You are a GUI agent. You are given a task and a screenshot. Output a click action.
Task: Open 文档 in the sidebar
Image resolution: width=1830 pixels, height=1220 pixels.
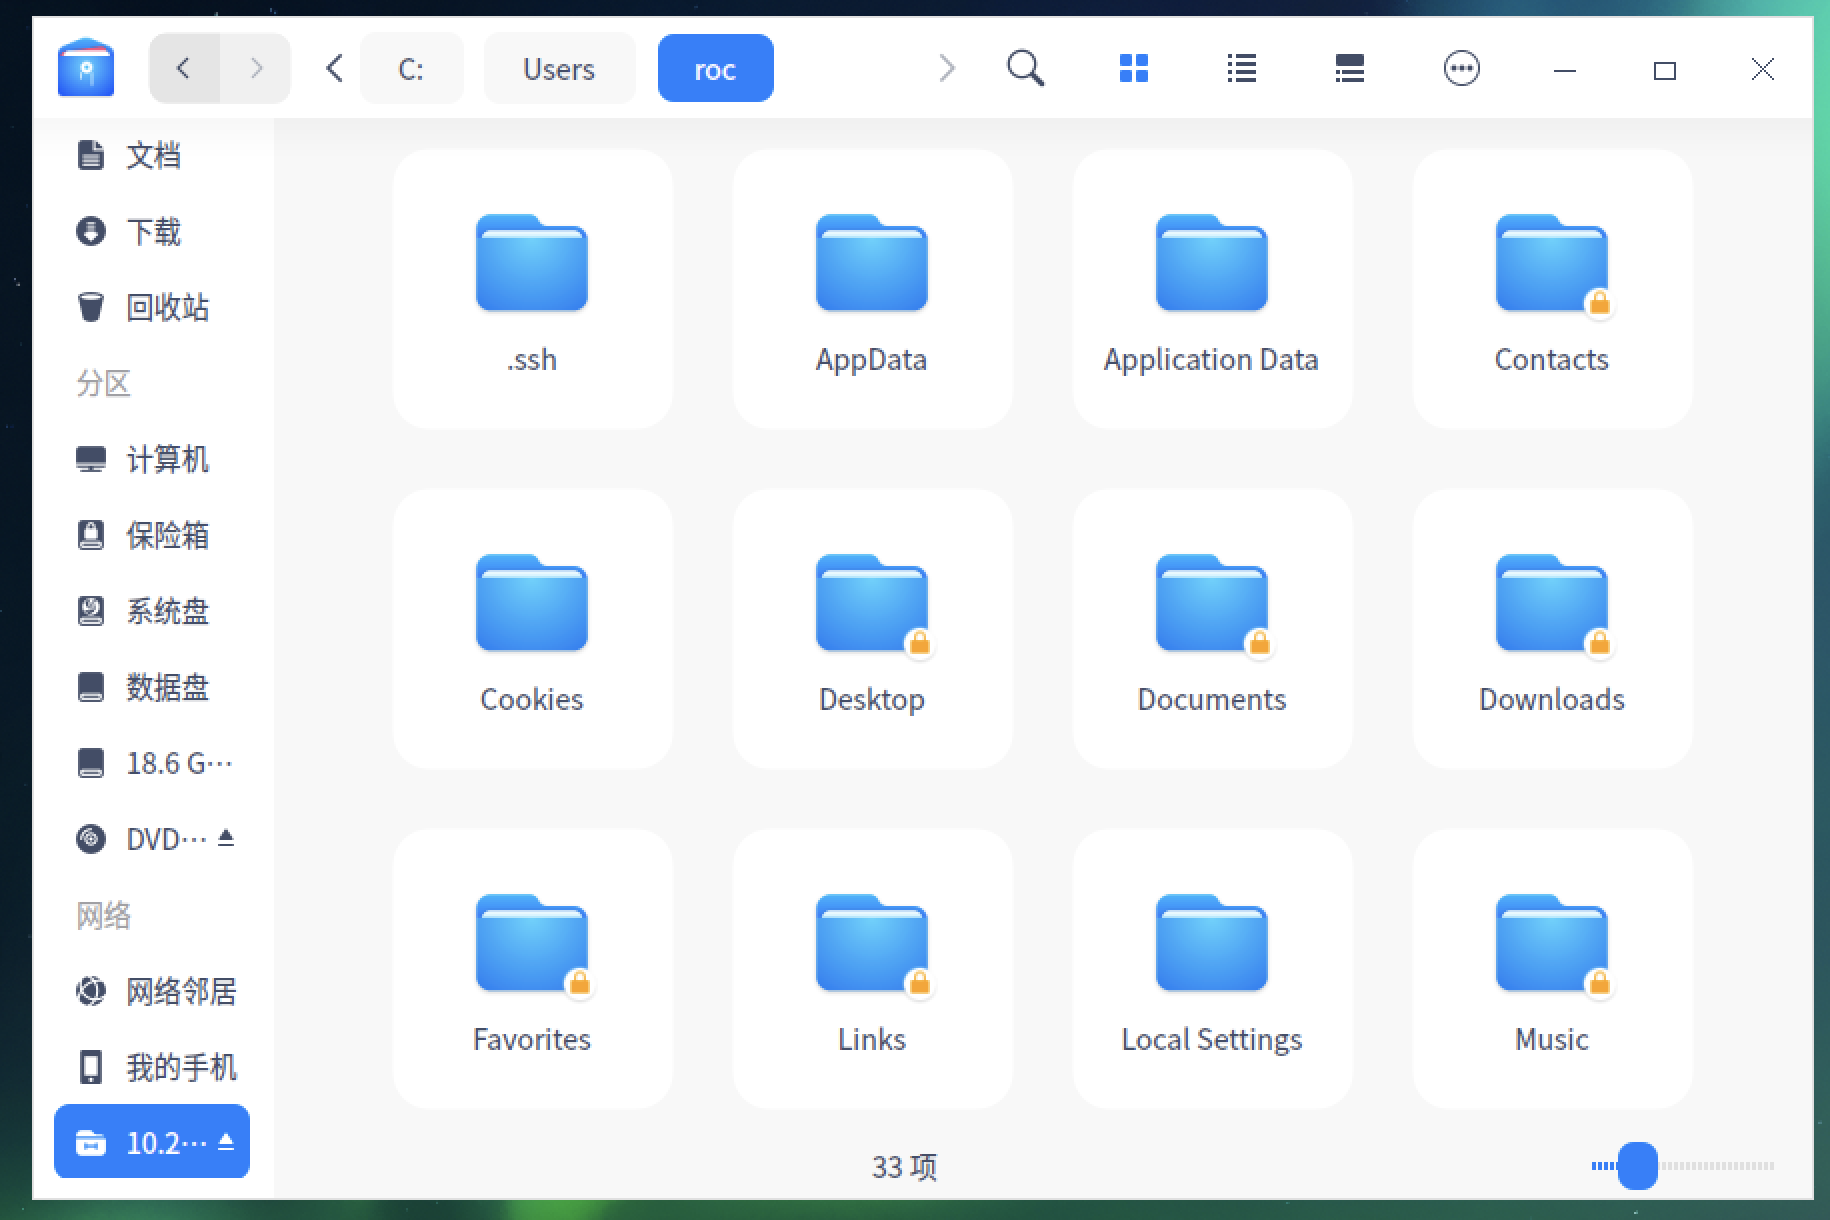(152, 155)
